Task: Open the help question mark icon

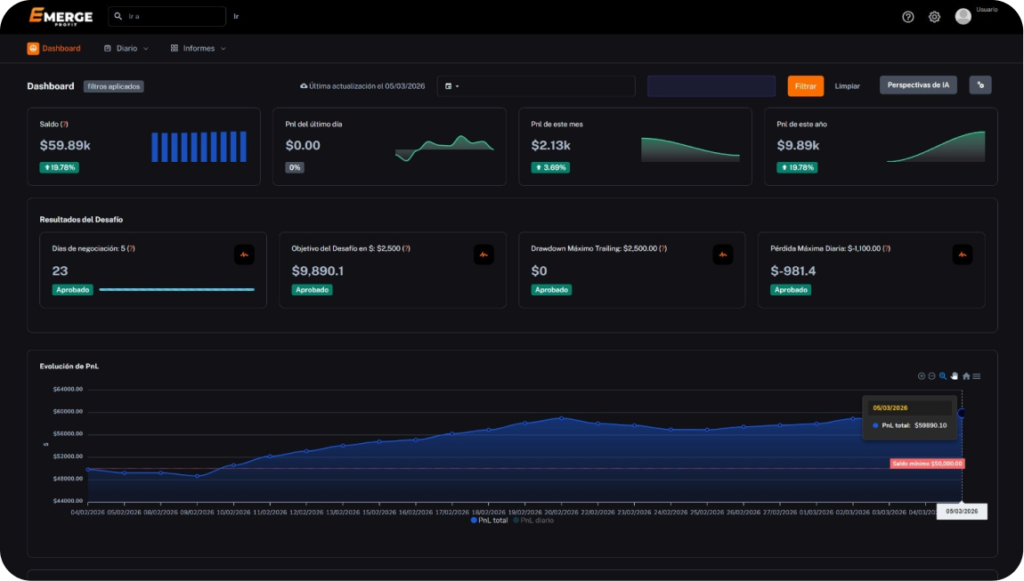Action: coord(908,17)
